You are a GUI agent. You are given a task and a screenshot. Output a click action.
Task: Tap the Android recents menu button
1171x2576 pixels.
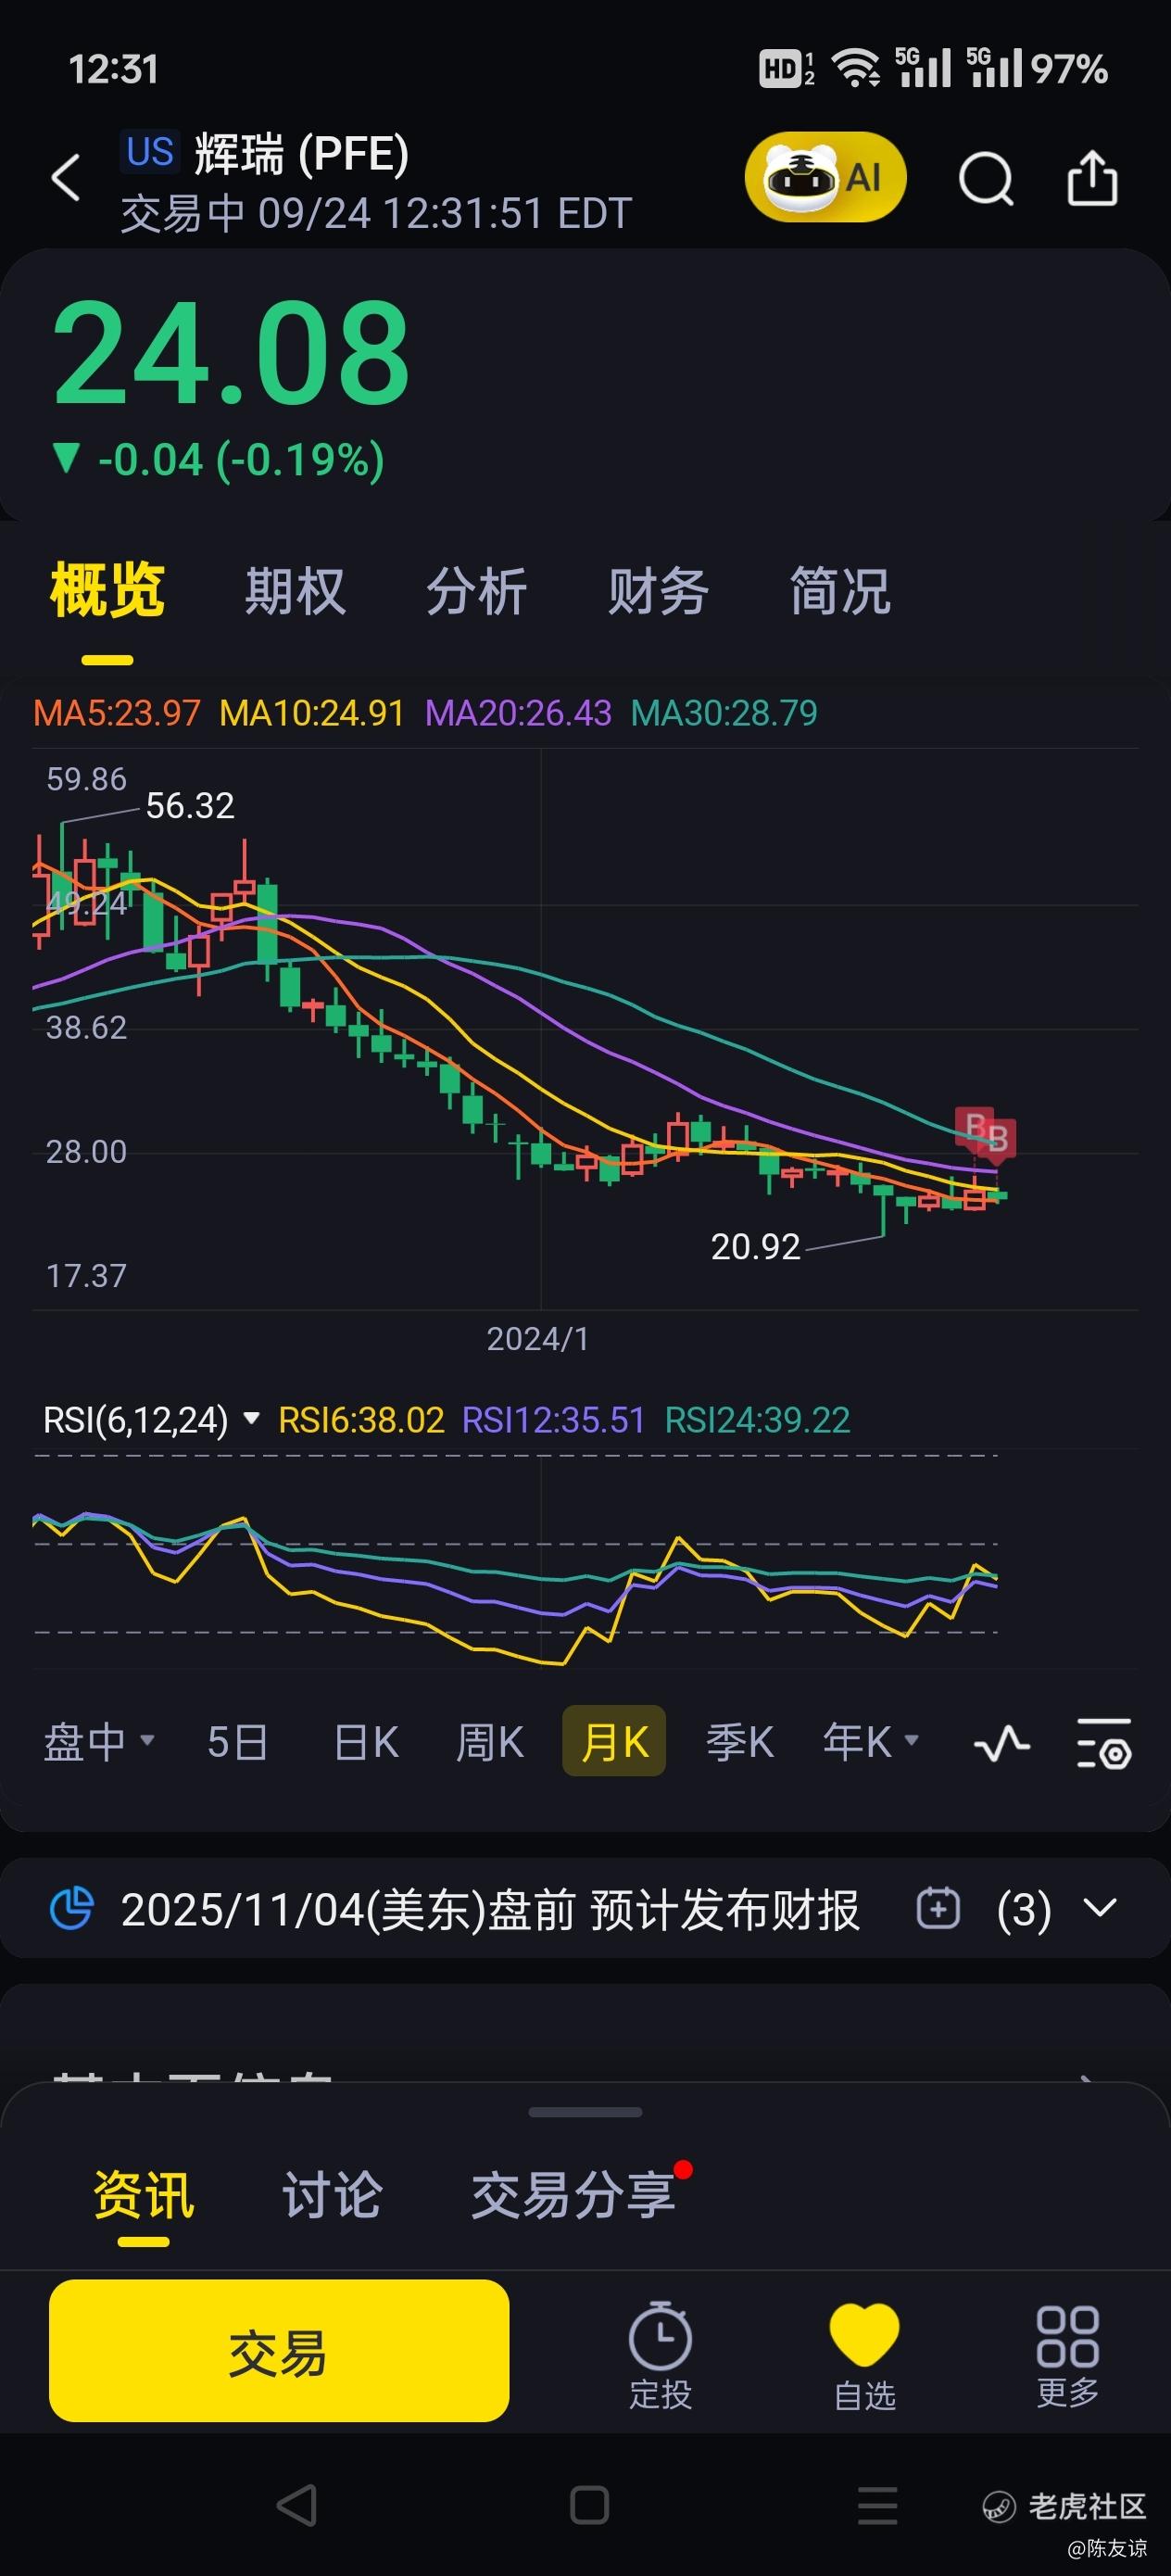pyautogui.click(x=878, y=2505)
